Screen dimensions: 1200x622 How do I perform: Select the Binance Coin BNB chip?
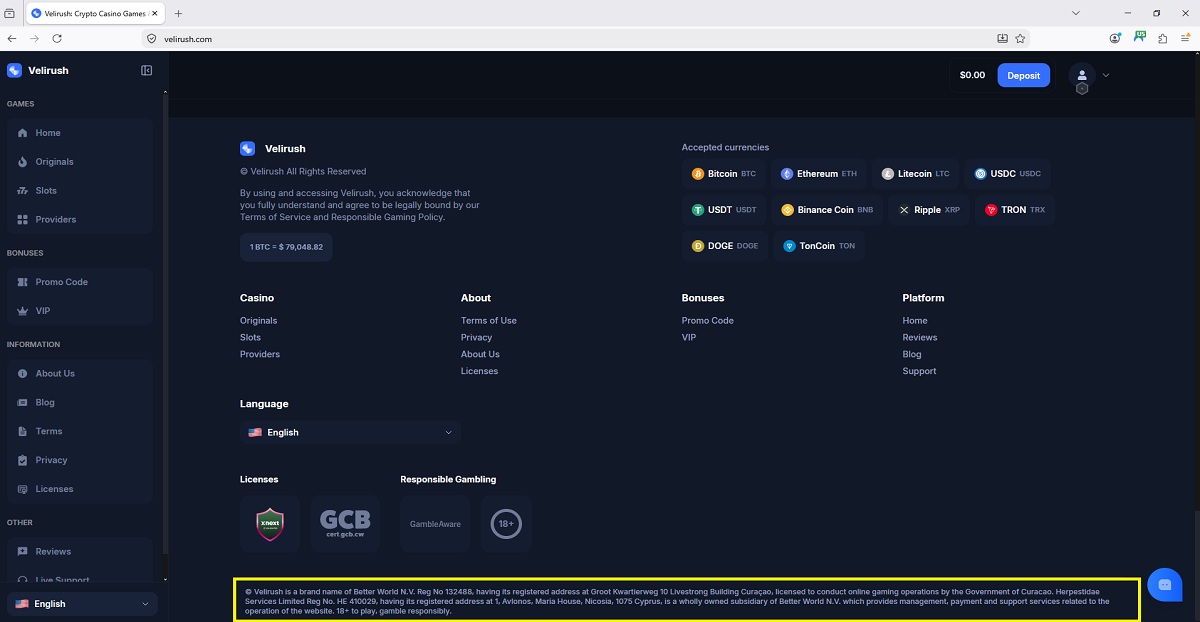(x=828, y=210)
